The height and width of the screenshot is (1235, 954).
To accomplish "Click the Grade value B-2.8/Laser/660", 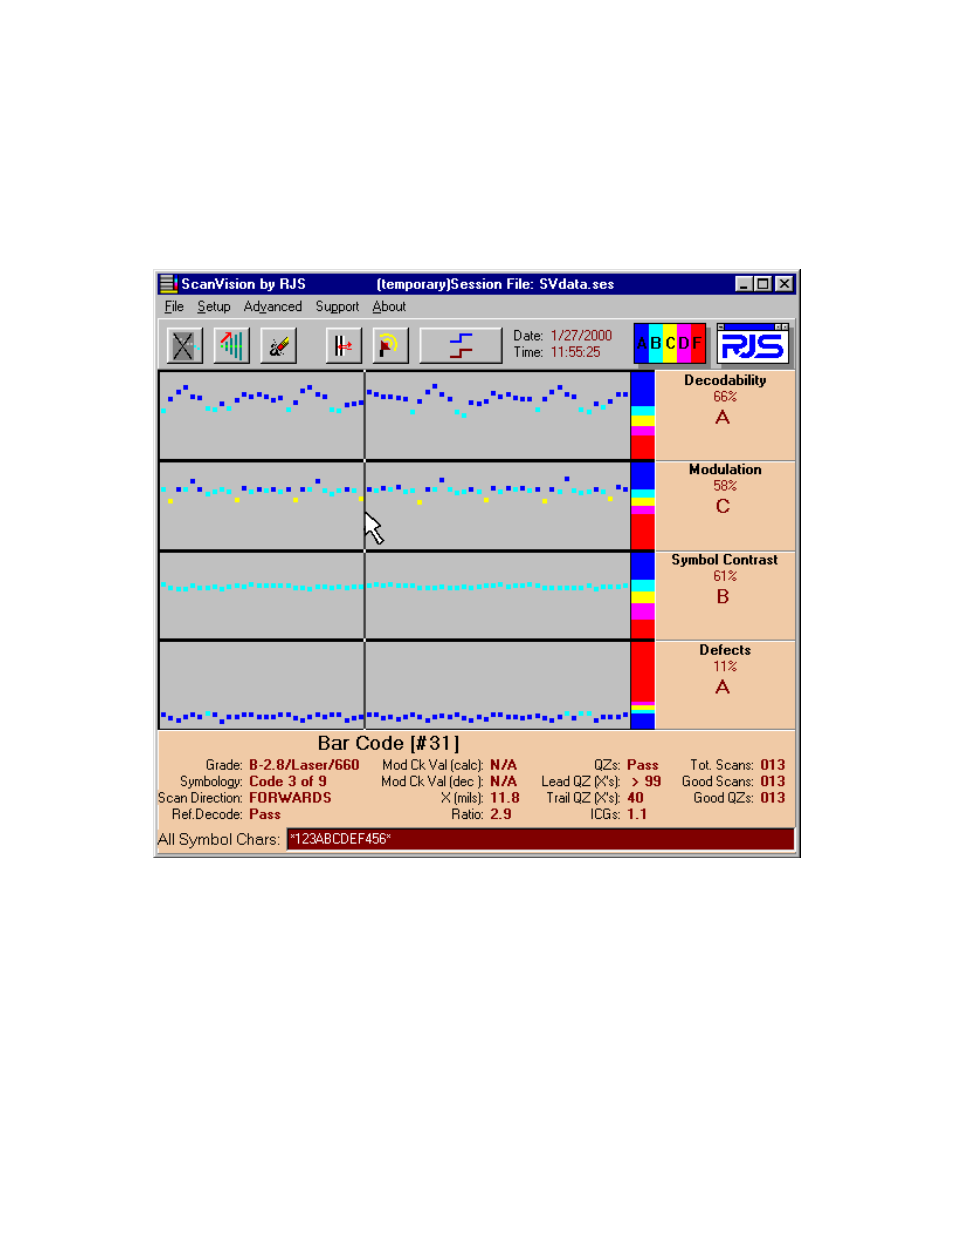I will pos(304,765).
